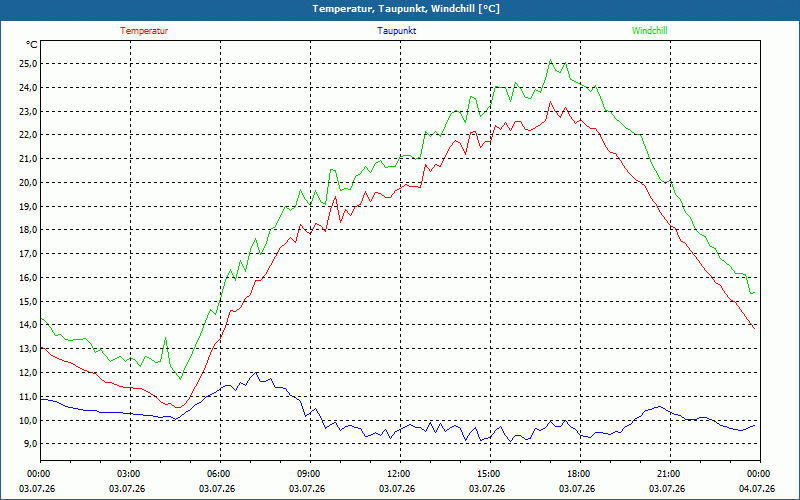Screen dimensions: 800x500
Task: Click the red Temperatur legend label
Action: [144, 31]
